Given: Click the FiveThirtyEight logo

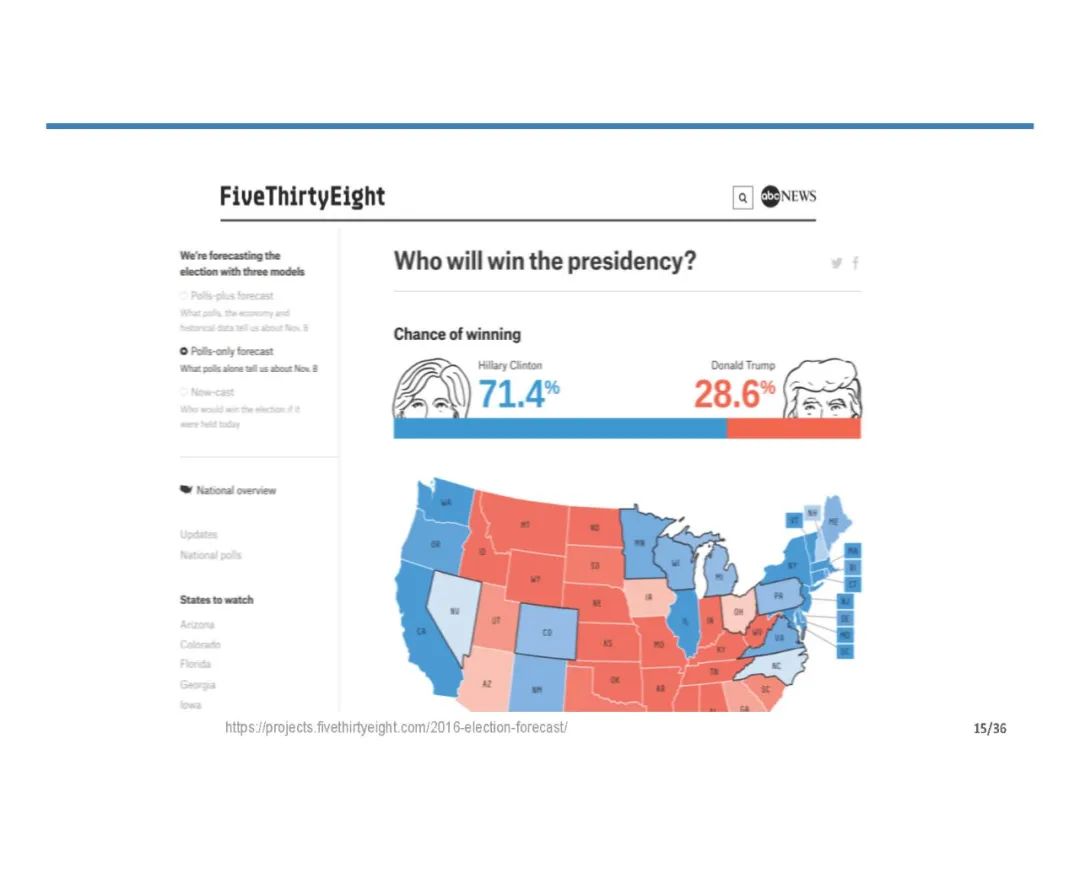Looking at the screenshot, I should [302, 196].
